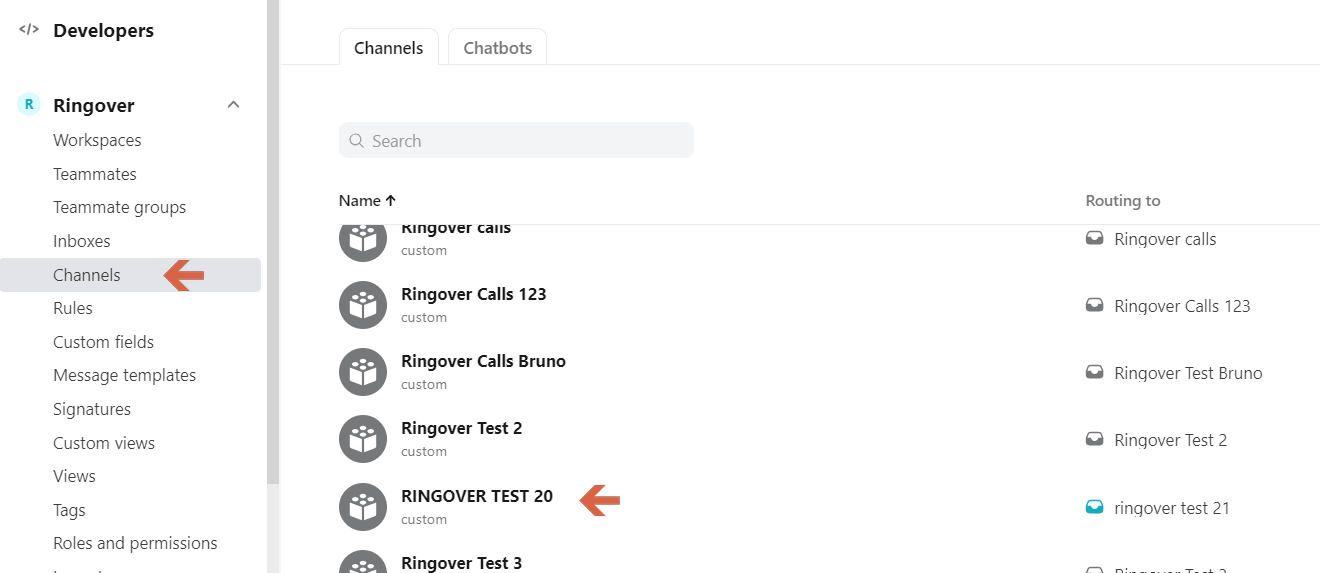Switch to the Channels tab
1320x573 pixels.
coord(389,48)
